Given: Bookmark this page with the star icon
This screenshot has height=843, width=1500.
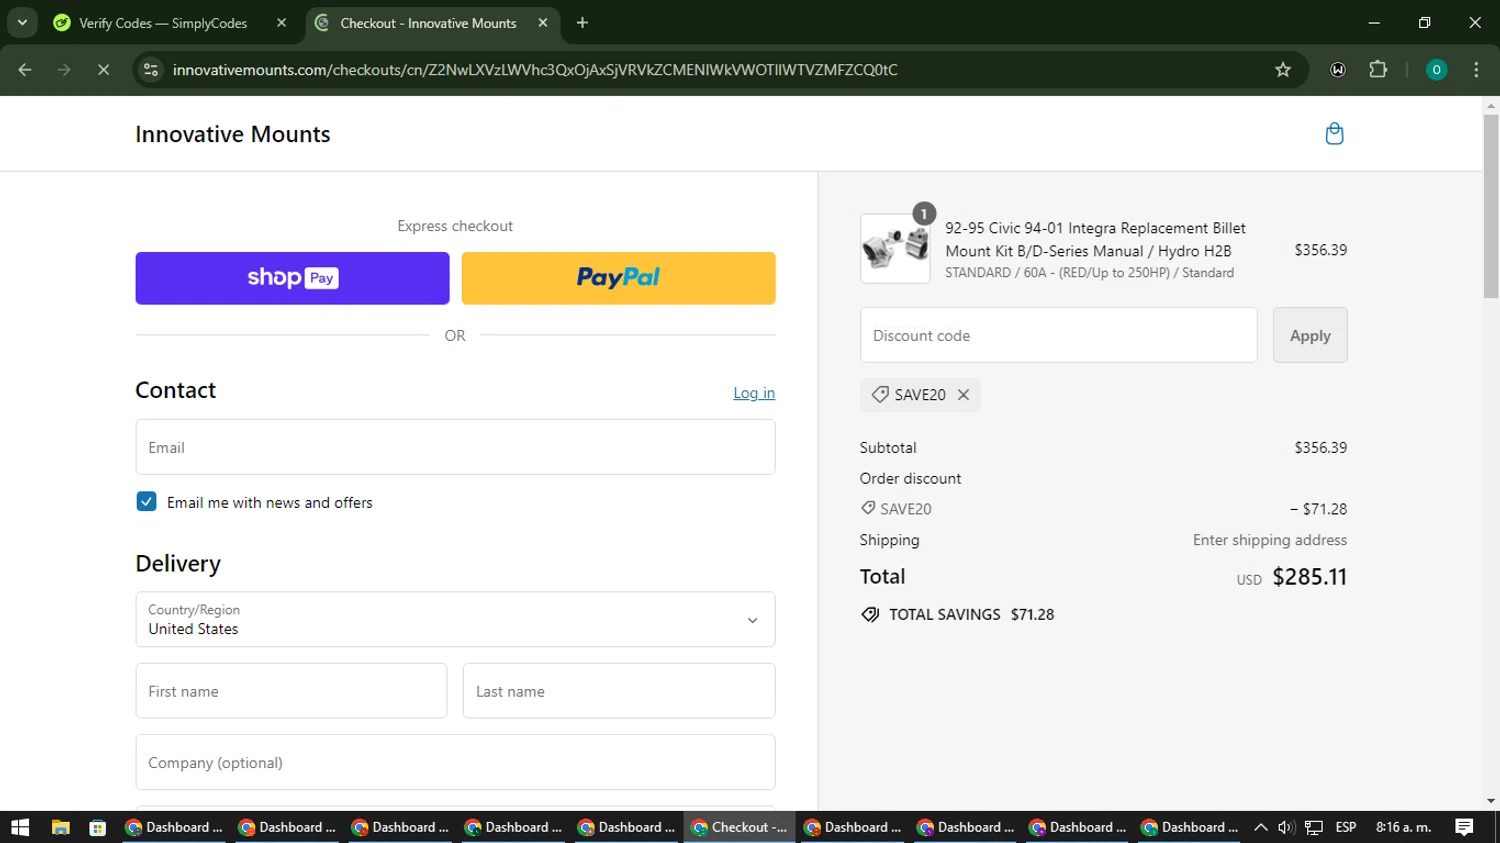Looking at the screenshot, I should (x=1283, y=70).
